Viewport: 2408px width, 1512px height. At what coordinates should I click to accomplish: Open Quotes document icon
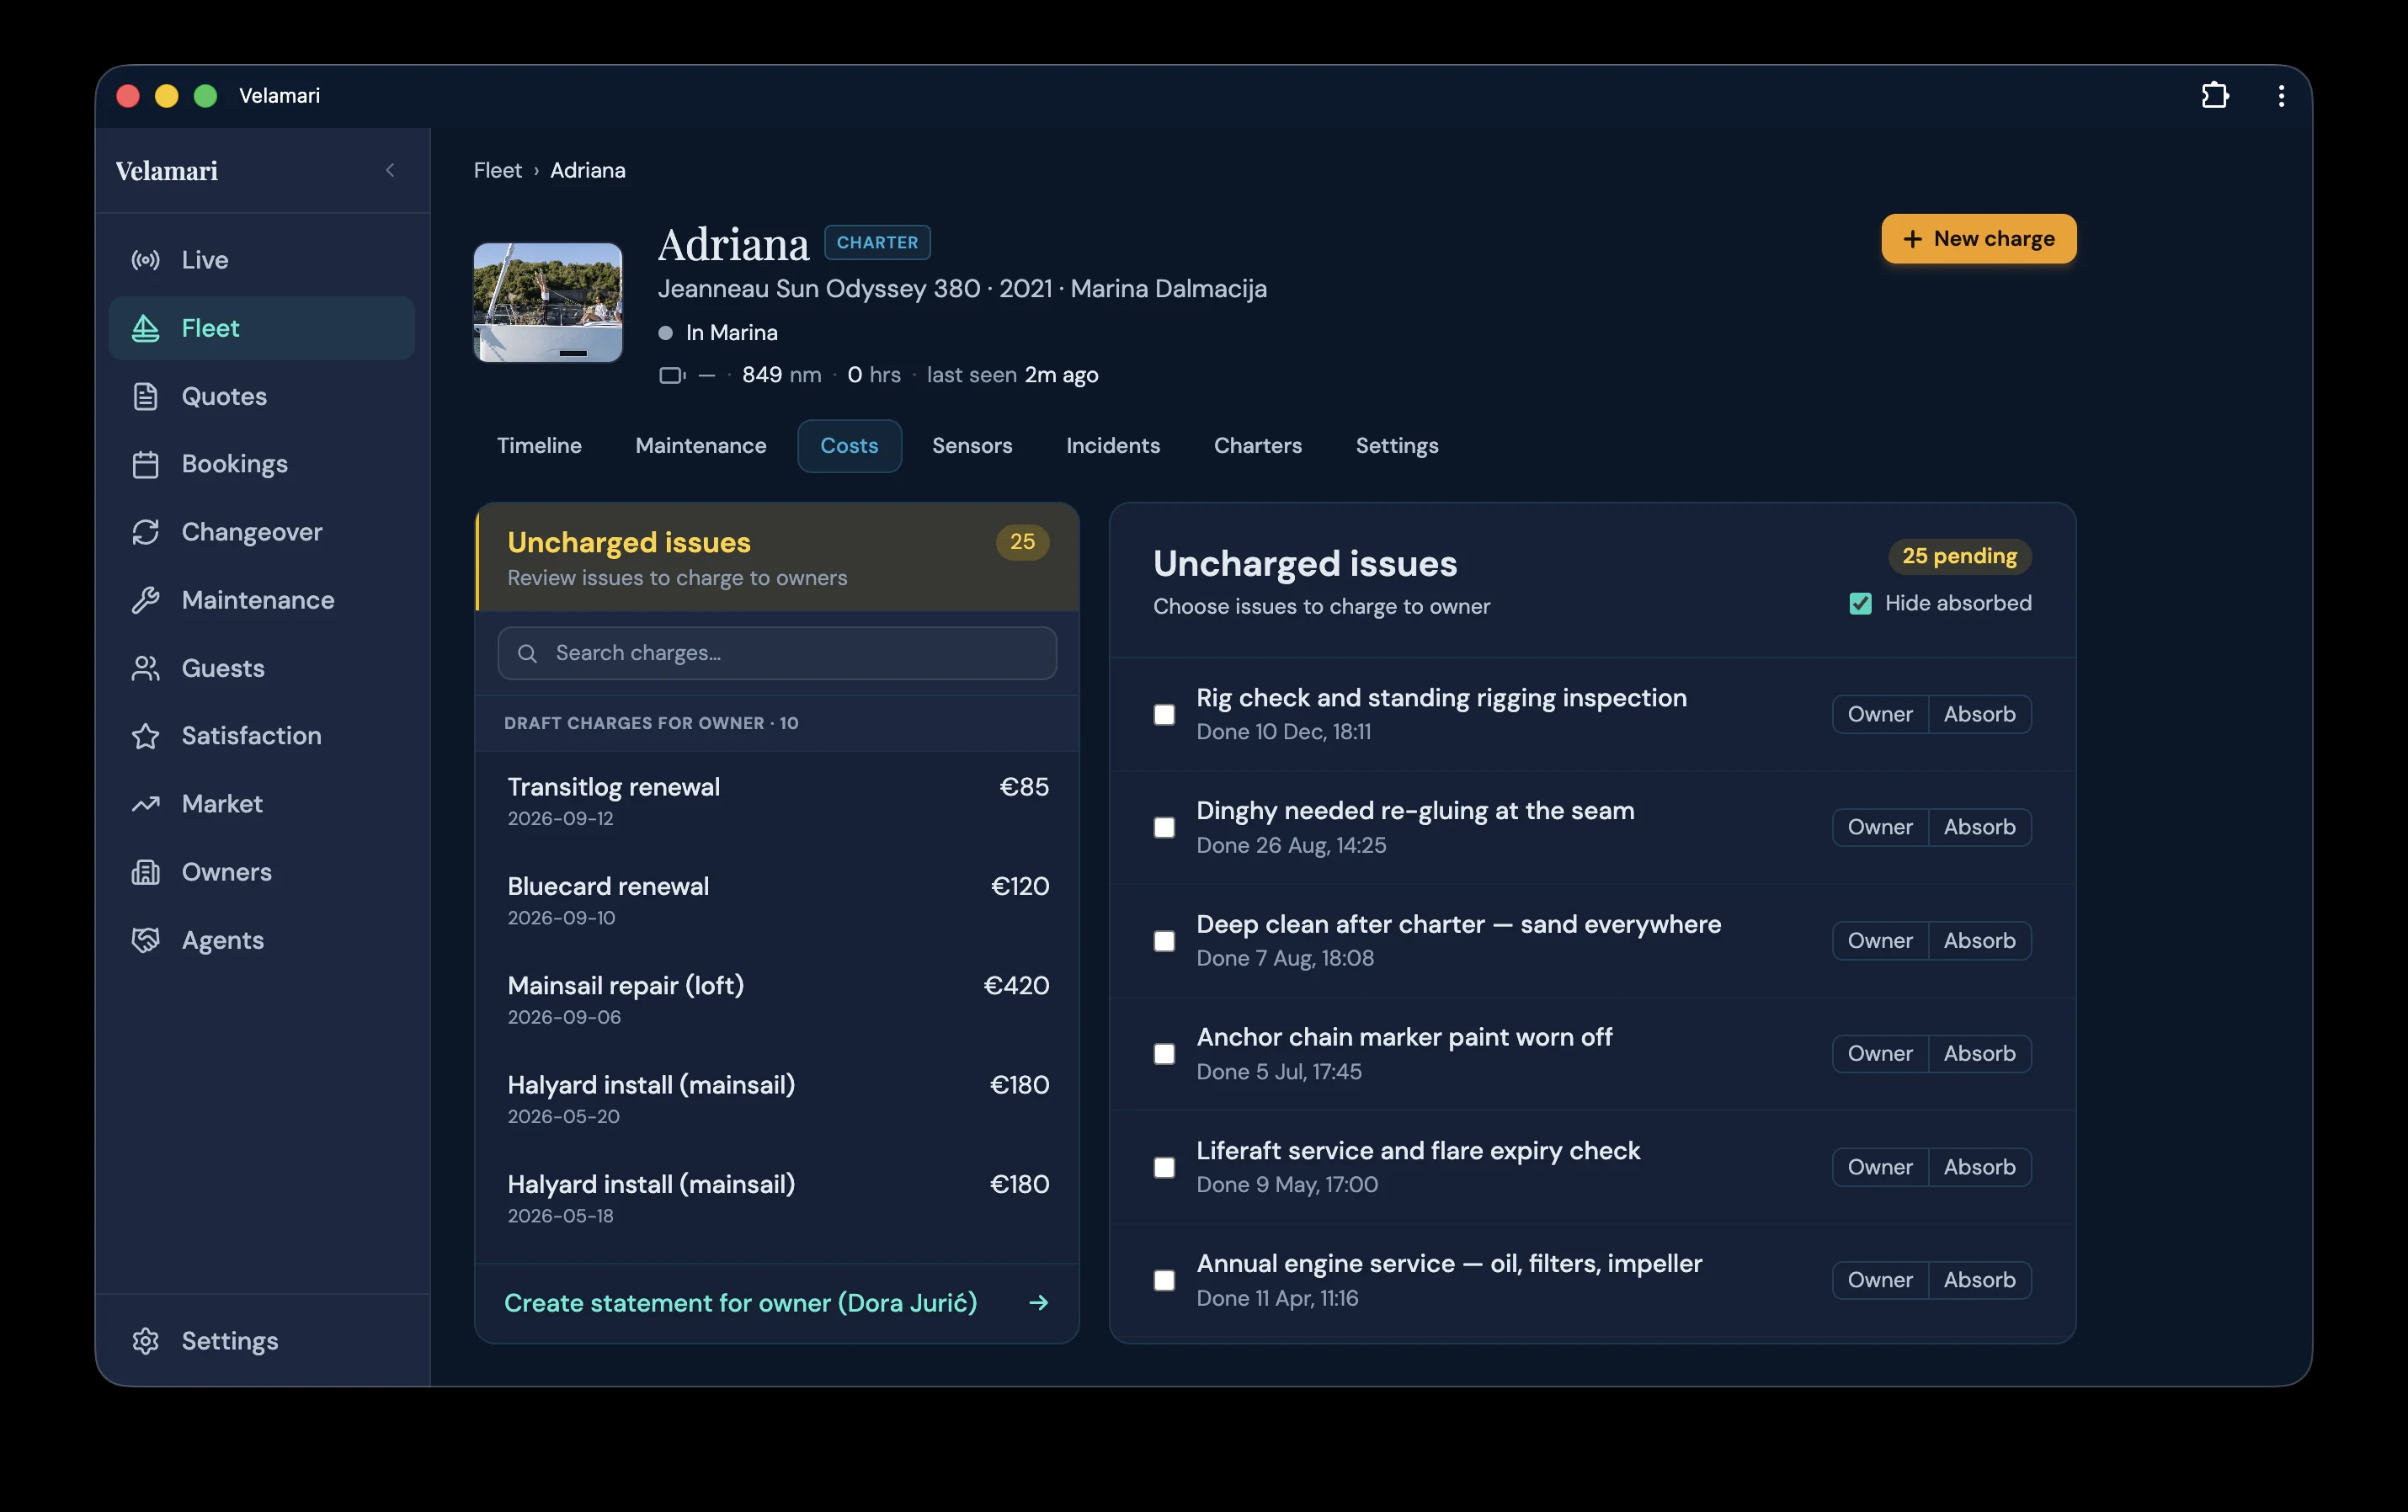click(146, 396)
